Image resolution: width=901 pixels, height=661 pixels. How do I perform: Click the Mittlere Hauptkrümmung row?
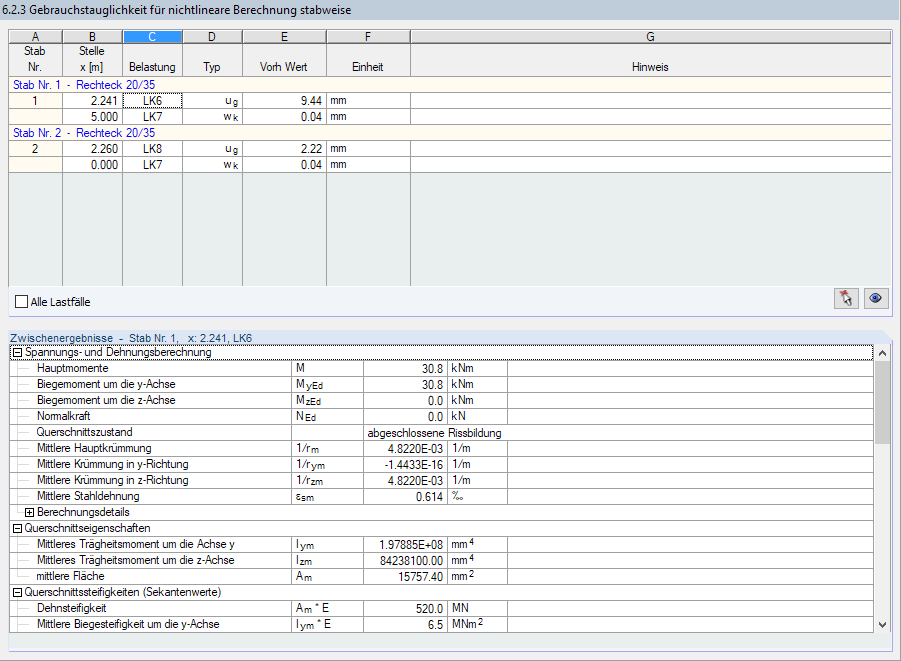(x=441, y=448)
